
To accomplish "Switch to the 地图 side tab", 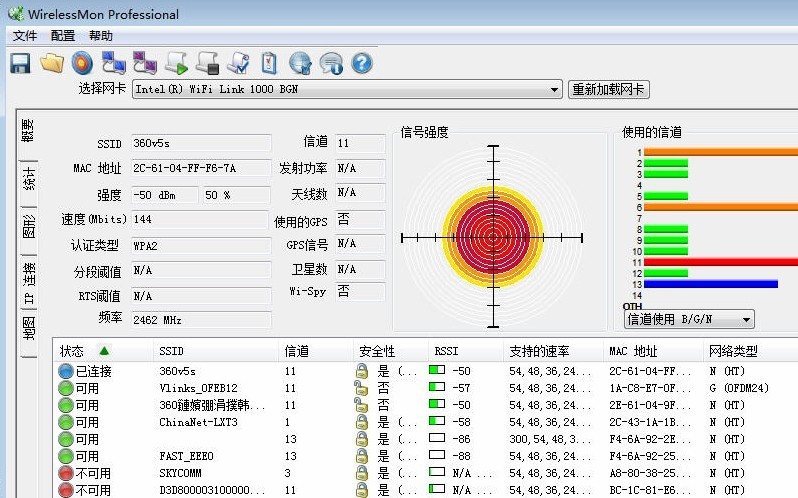I will pos(28,328).
